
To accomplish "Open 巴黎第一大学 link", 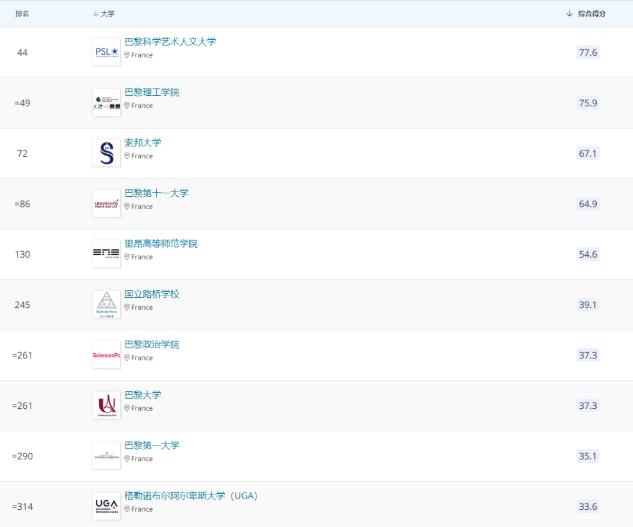I will [152, 445].
